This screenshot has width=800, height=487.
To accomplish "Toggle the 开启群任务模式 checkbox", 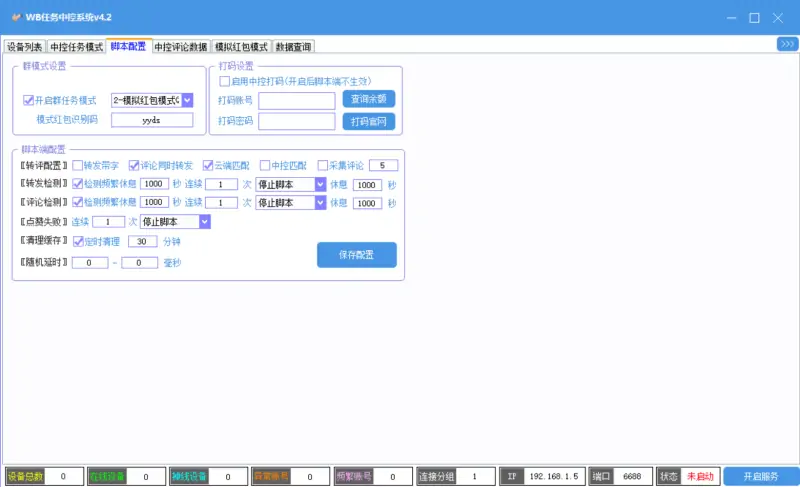I will [x=29, y=100].
